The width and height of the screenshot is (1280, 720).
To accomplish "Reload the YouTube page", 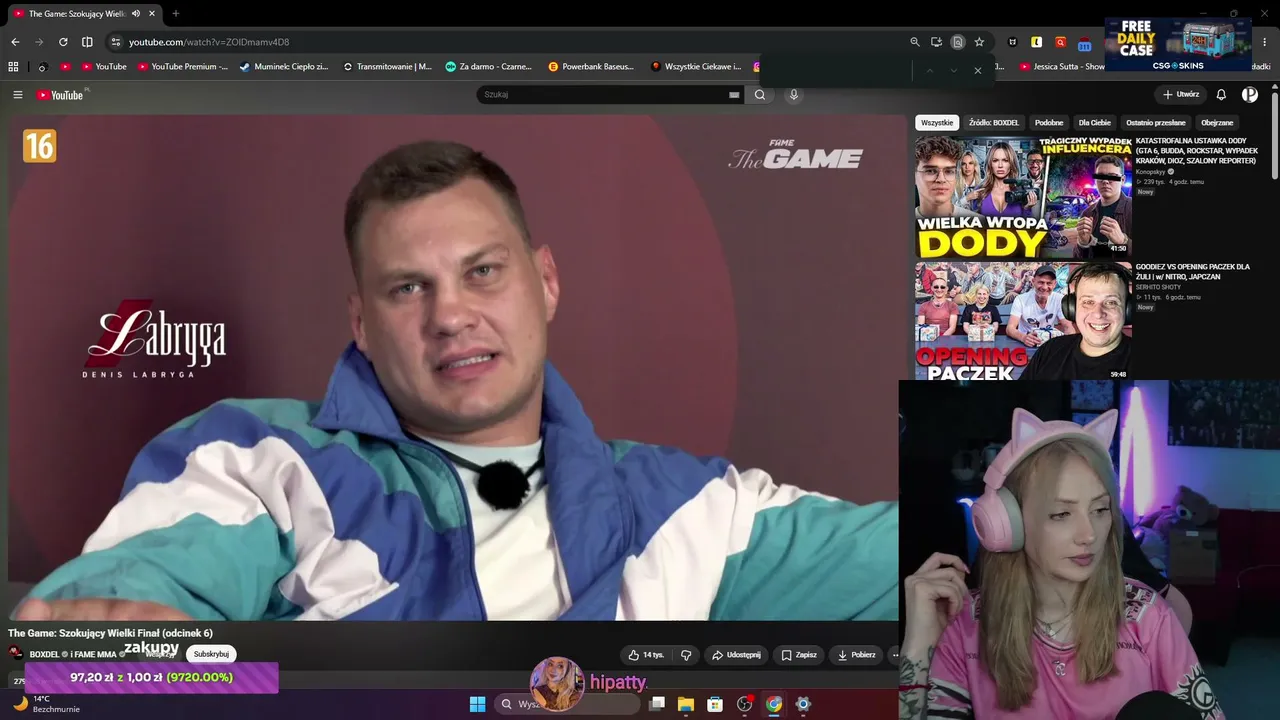I will click(x=63, y=42).
